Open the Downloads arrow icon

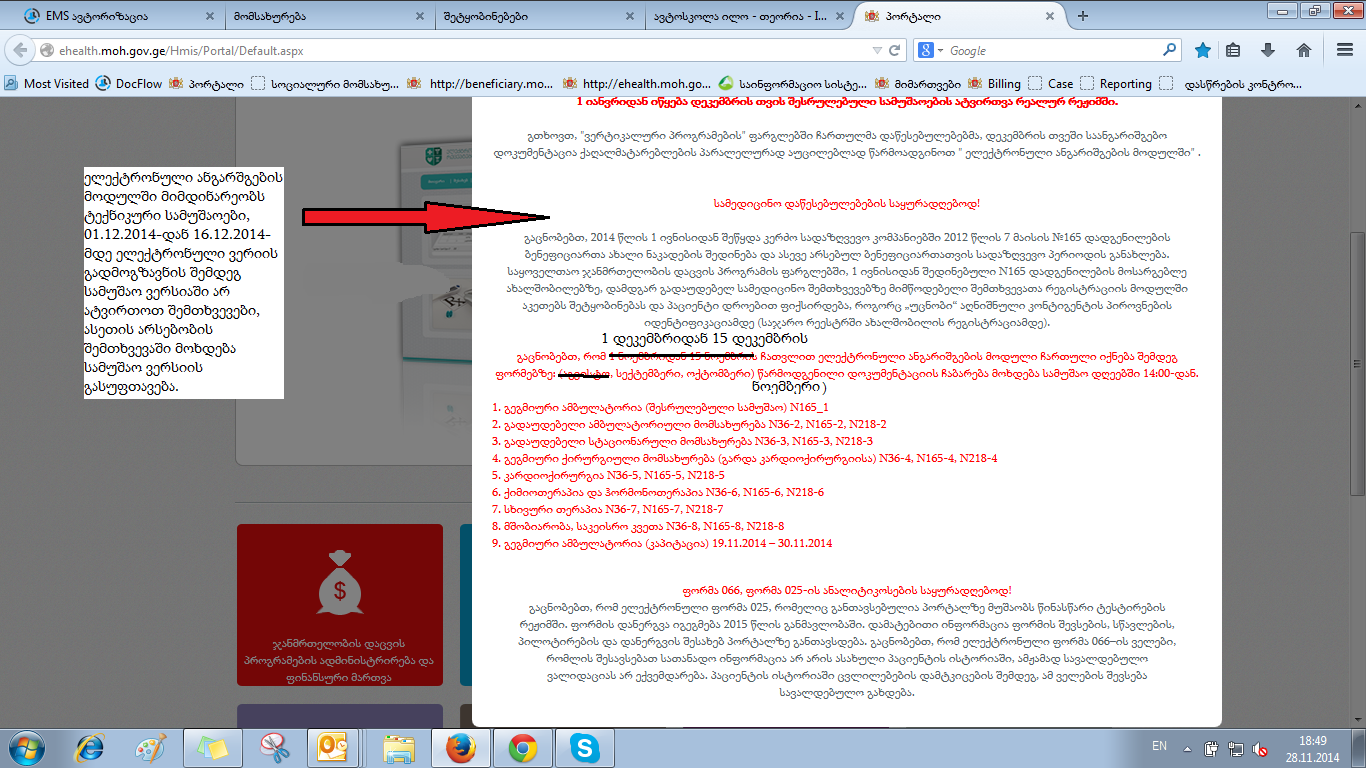coord(1268,50)
